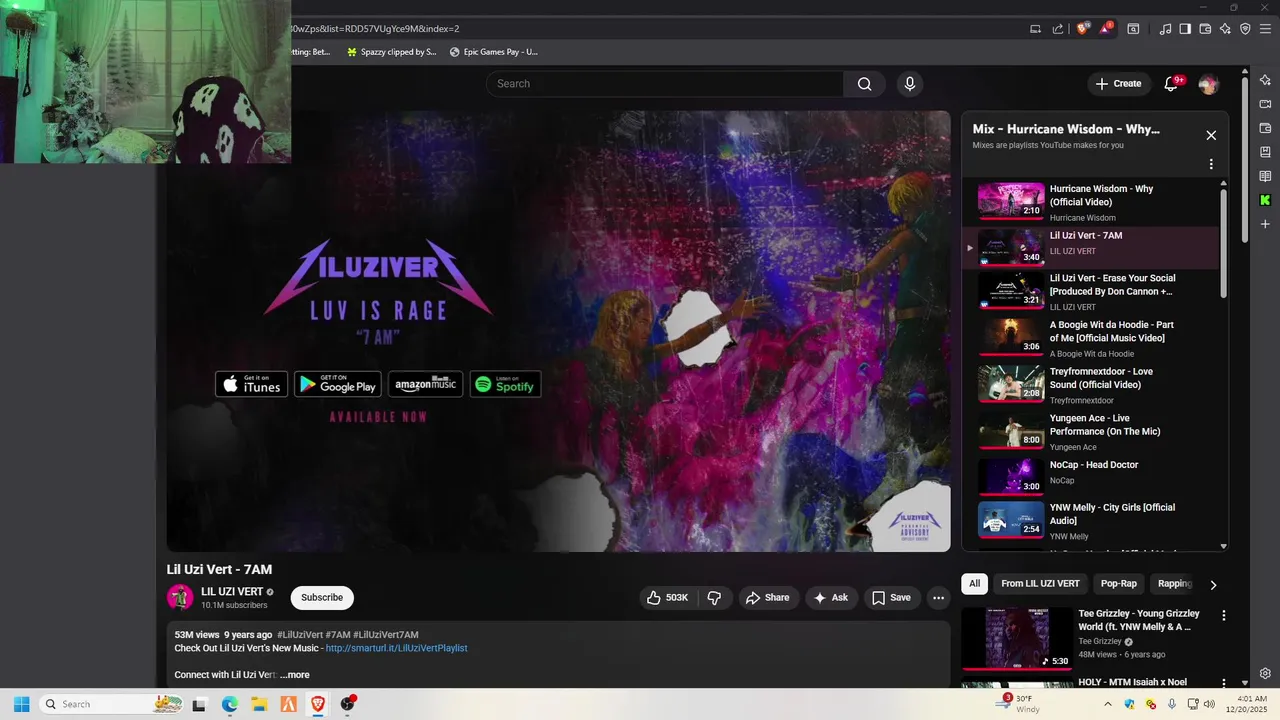
Task: Click share page icon in address bar
Action: (1058, 29)
